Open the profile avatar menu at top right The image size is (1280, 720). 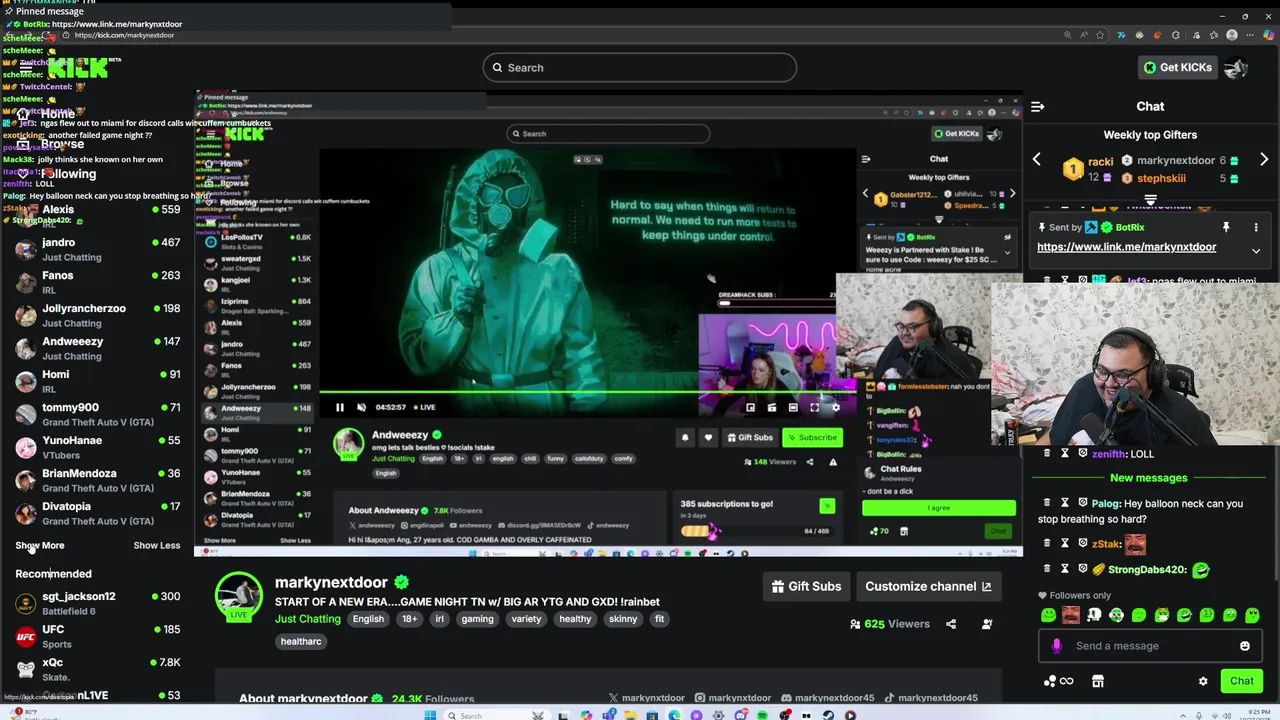tap(1236, 67)
